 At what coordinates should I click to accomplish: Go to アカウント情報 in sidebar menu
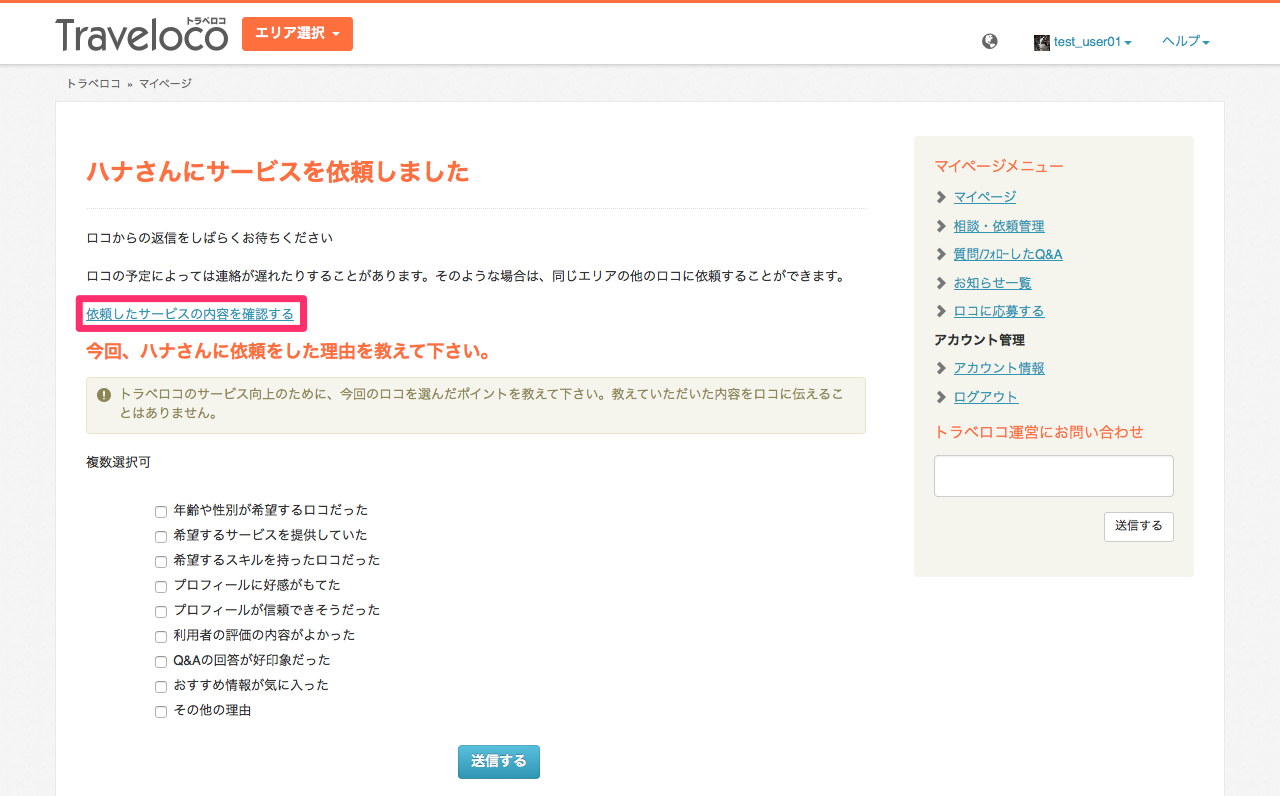pyautogui.click(x=999, y=368)
